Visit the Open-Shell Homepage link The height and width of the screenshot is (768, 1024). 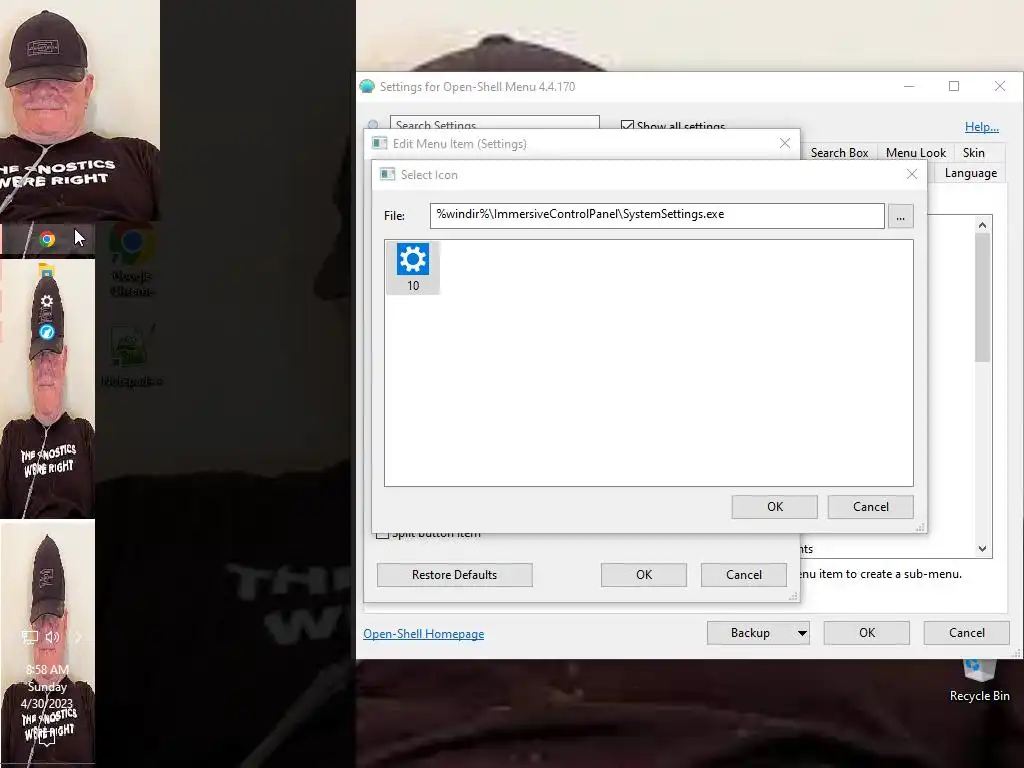pos(423,633)
